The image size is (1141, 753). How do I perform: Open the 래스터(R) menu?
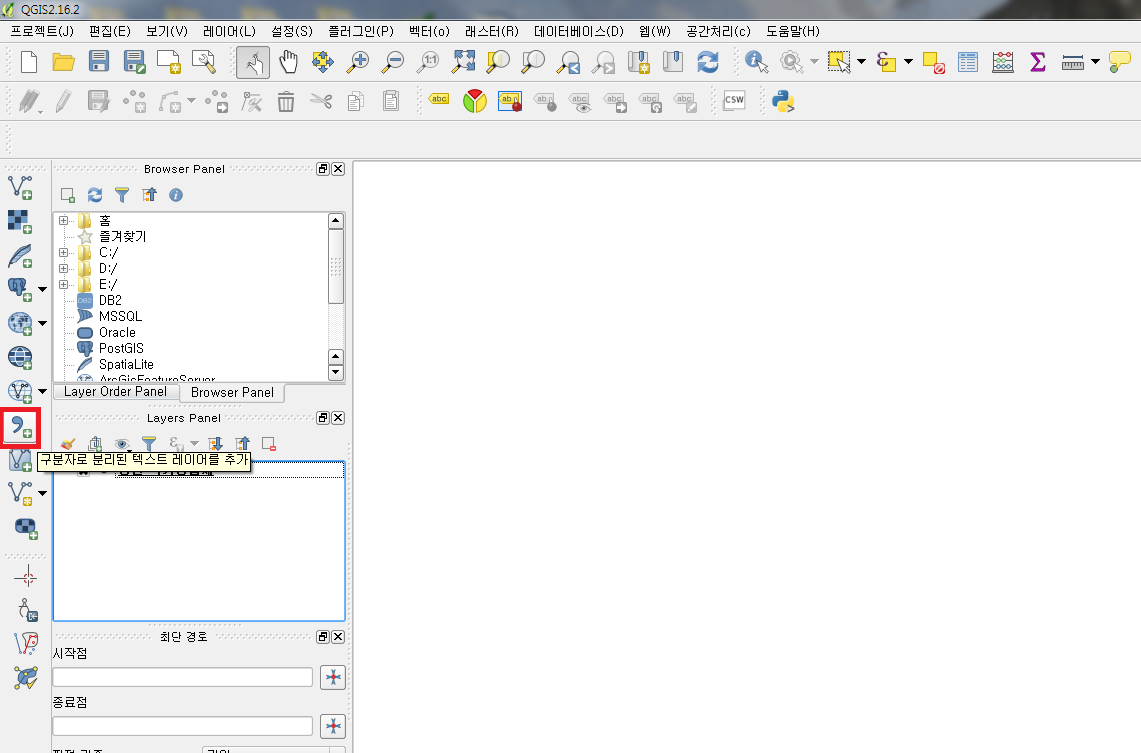492,31
